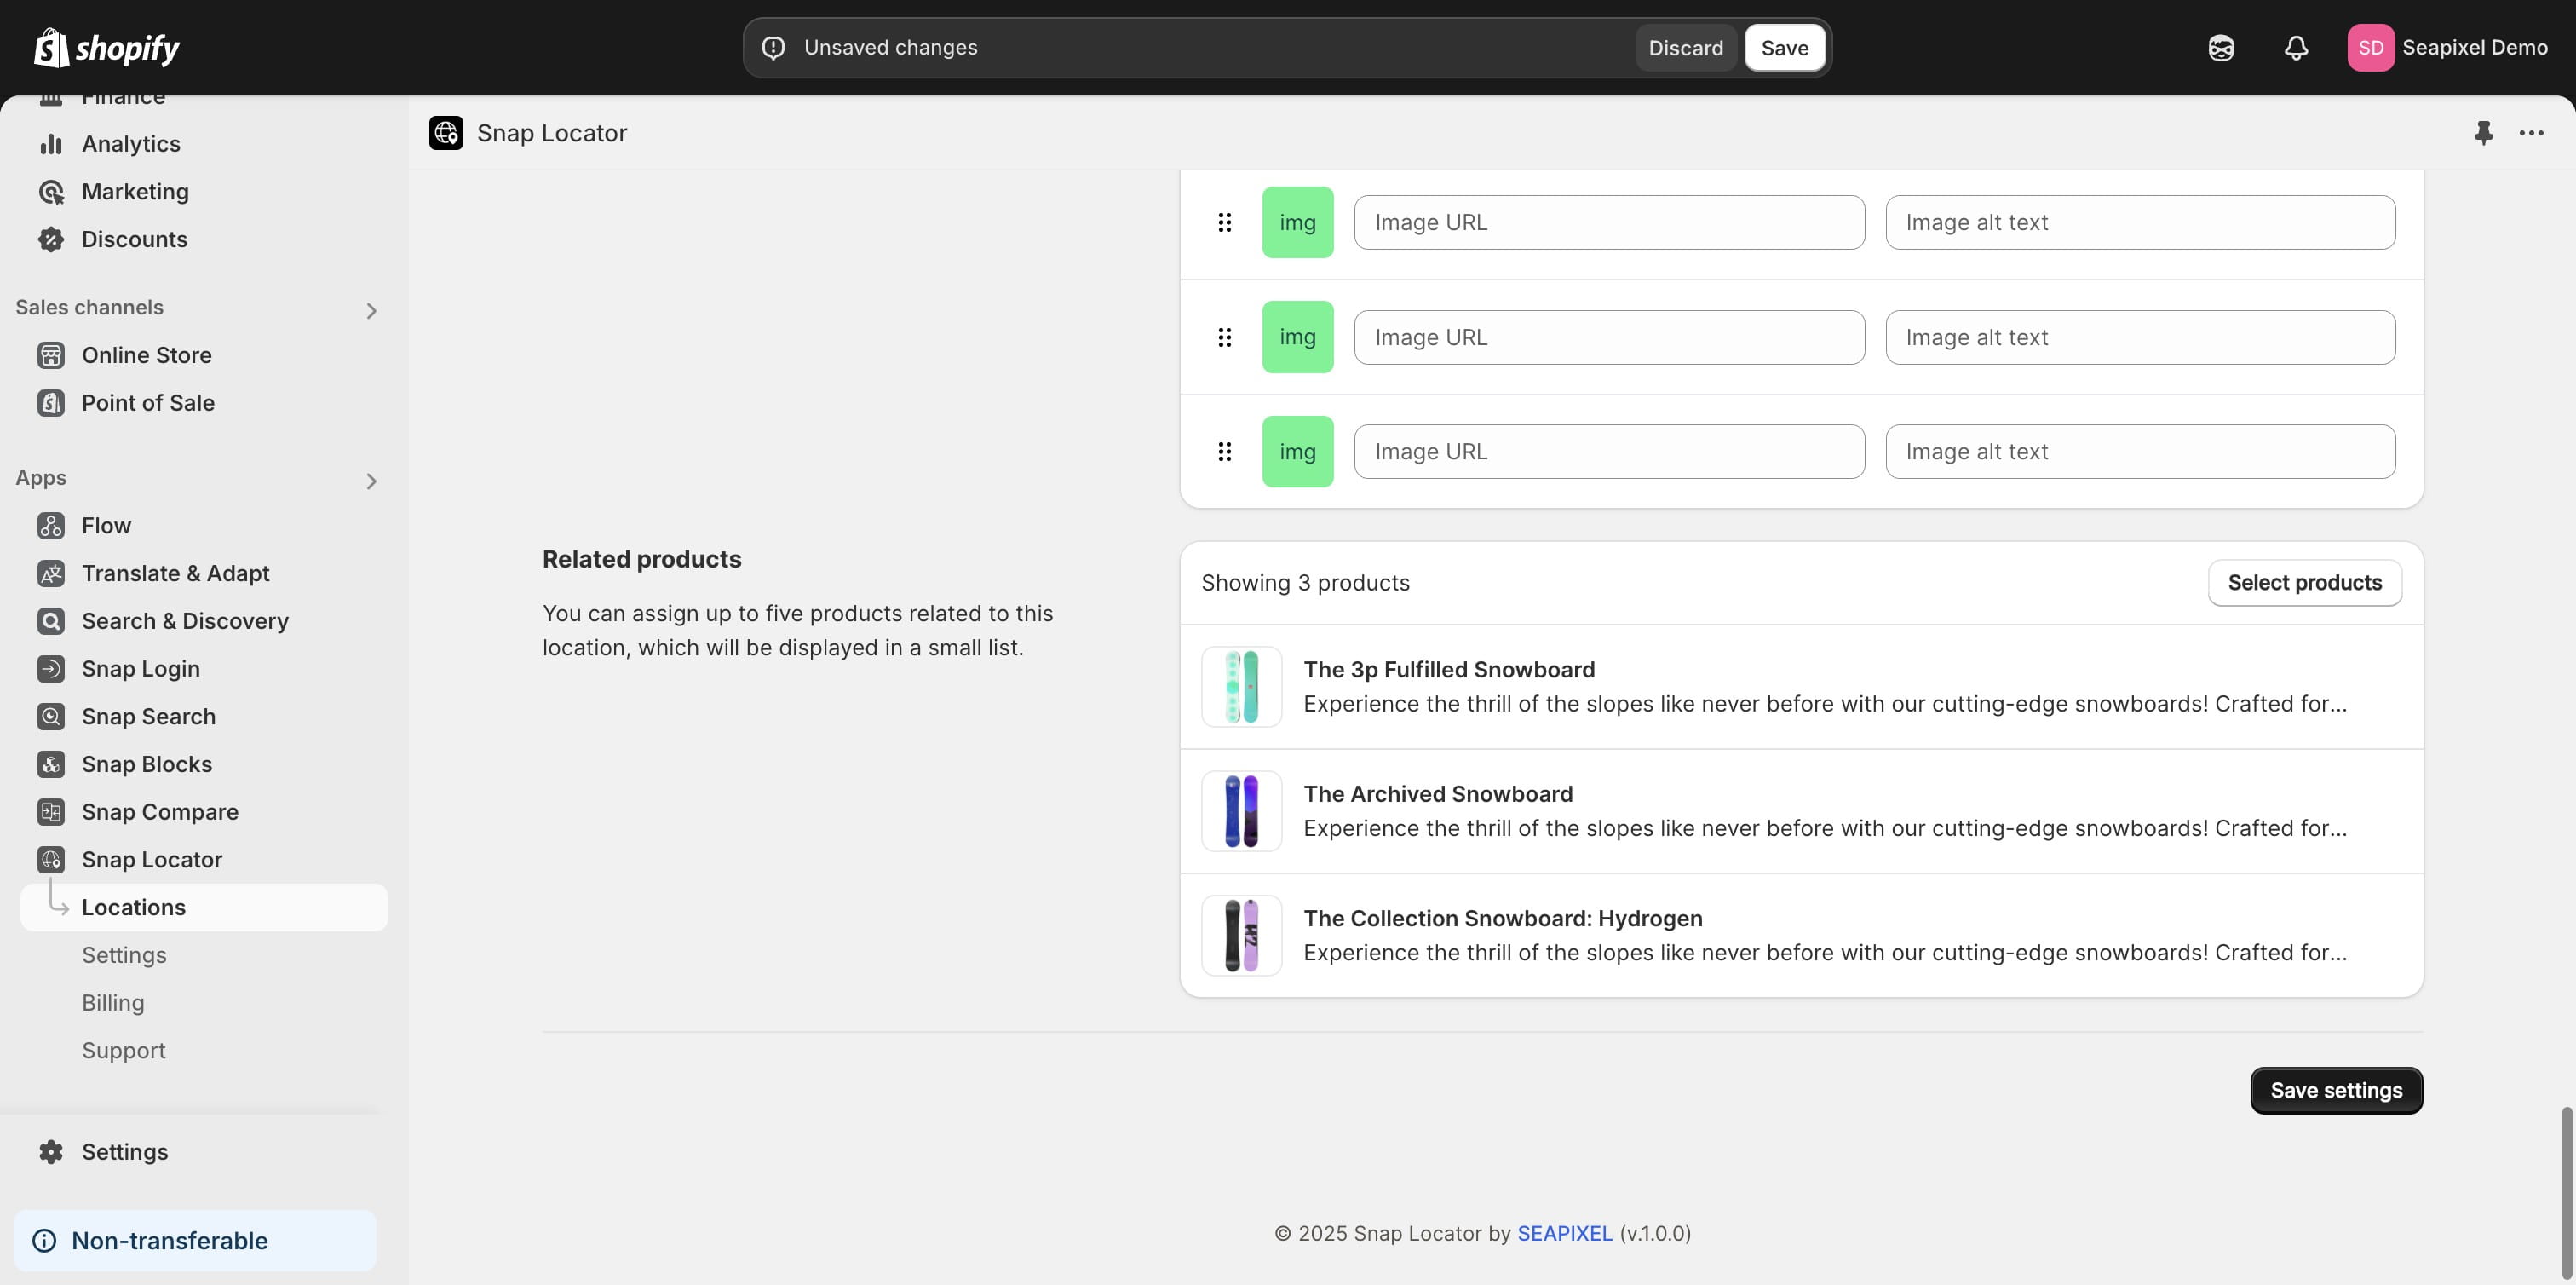Viewport: 2576px width, 1285px height.
Task: Click the green img placeholder in second row
Action: [1297, 337]
